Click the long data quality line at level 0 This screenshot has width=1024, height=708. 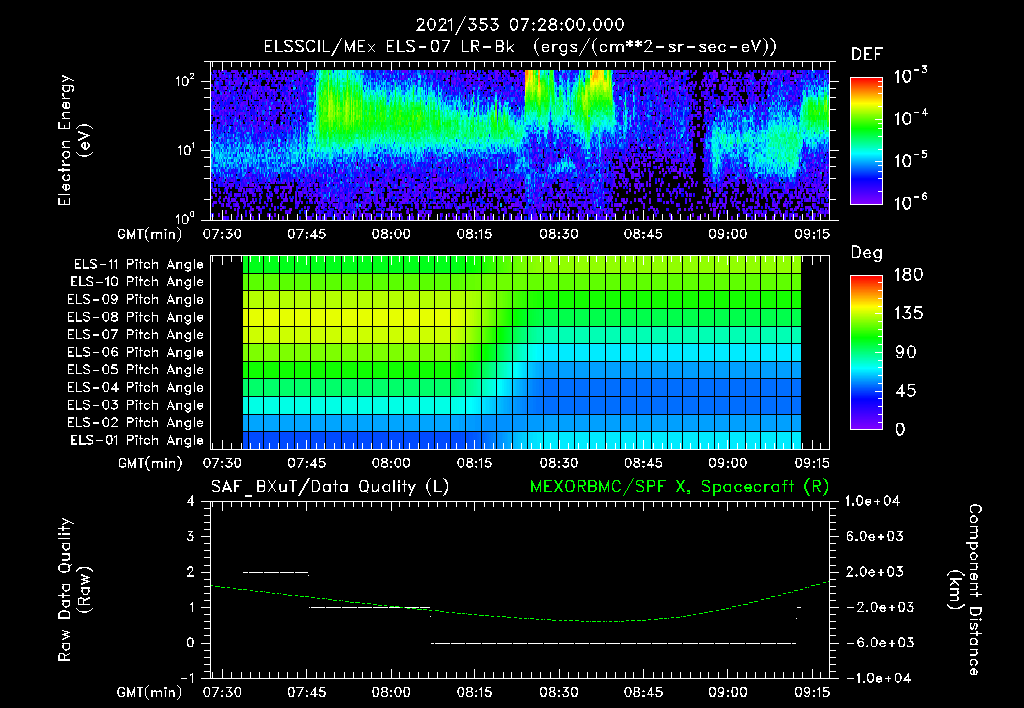[613, 643]
